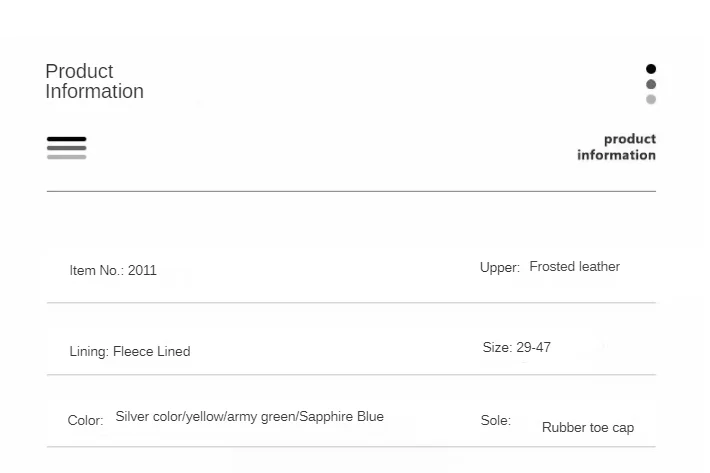This screenshot has height=473, width=710.
Task: Click the Upper: label
Action: (499, 268)
